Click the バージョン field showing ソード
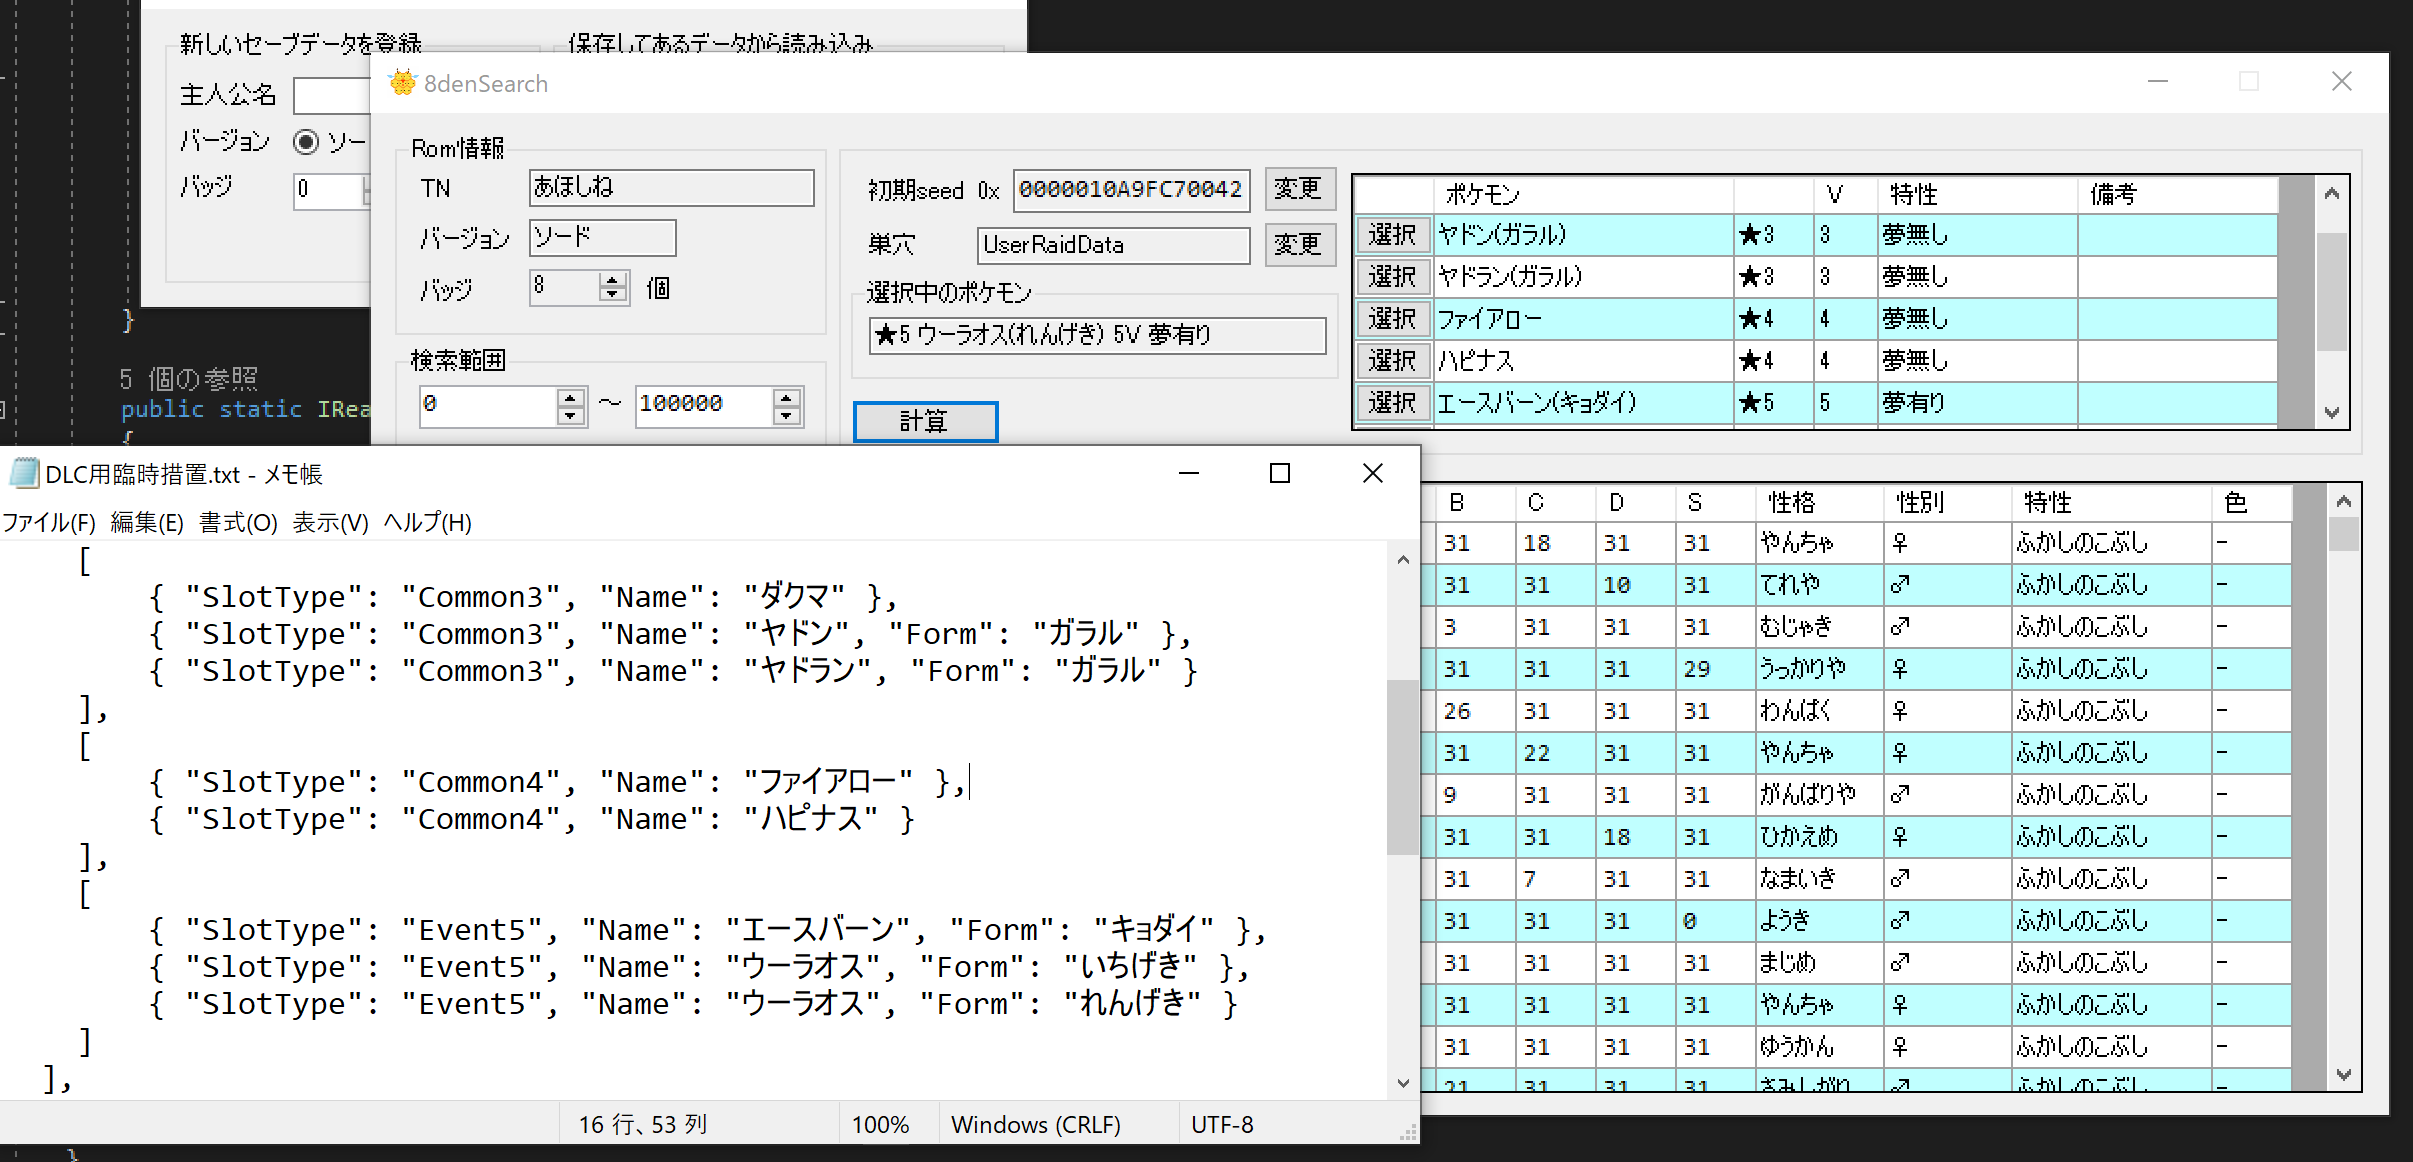Screen dimensions: 2413x1162 tap(602, 238)
